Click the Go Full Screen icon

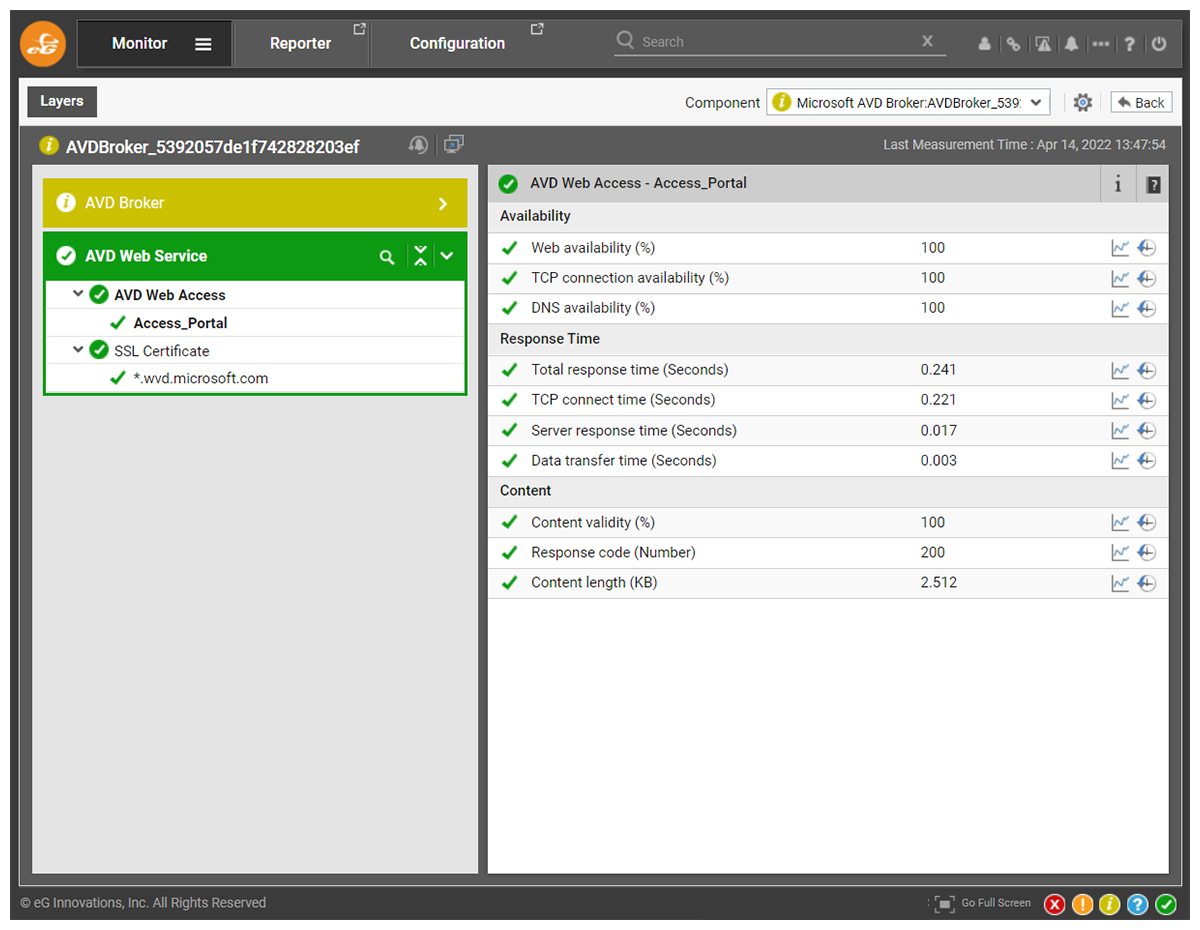(x=944, y=904)
